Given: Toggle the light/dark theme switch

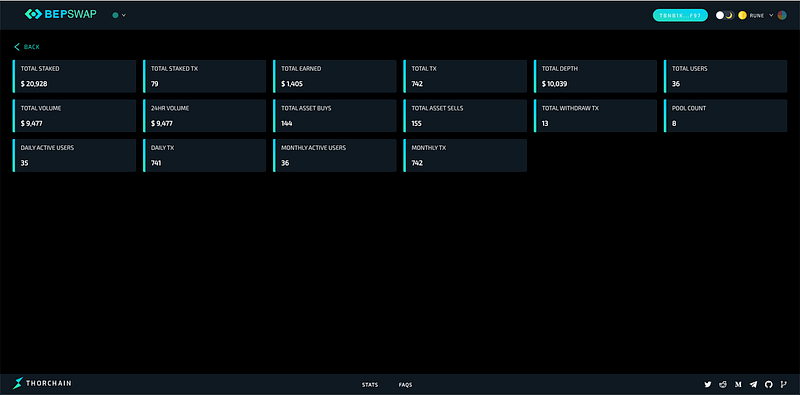Looking at the screenshot, I should [724, 15].
